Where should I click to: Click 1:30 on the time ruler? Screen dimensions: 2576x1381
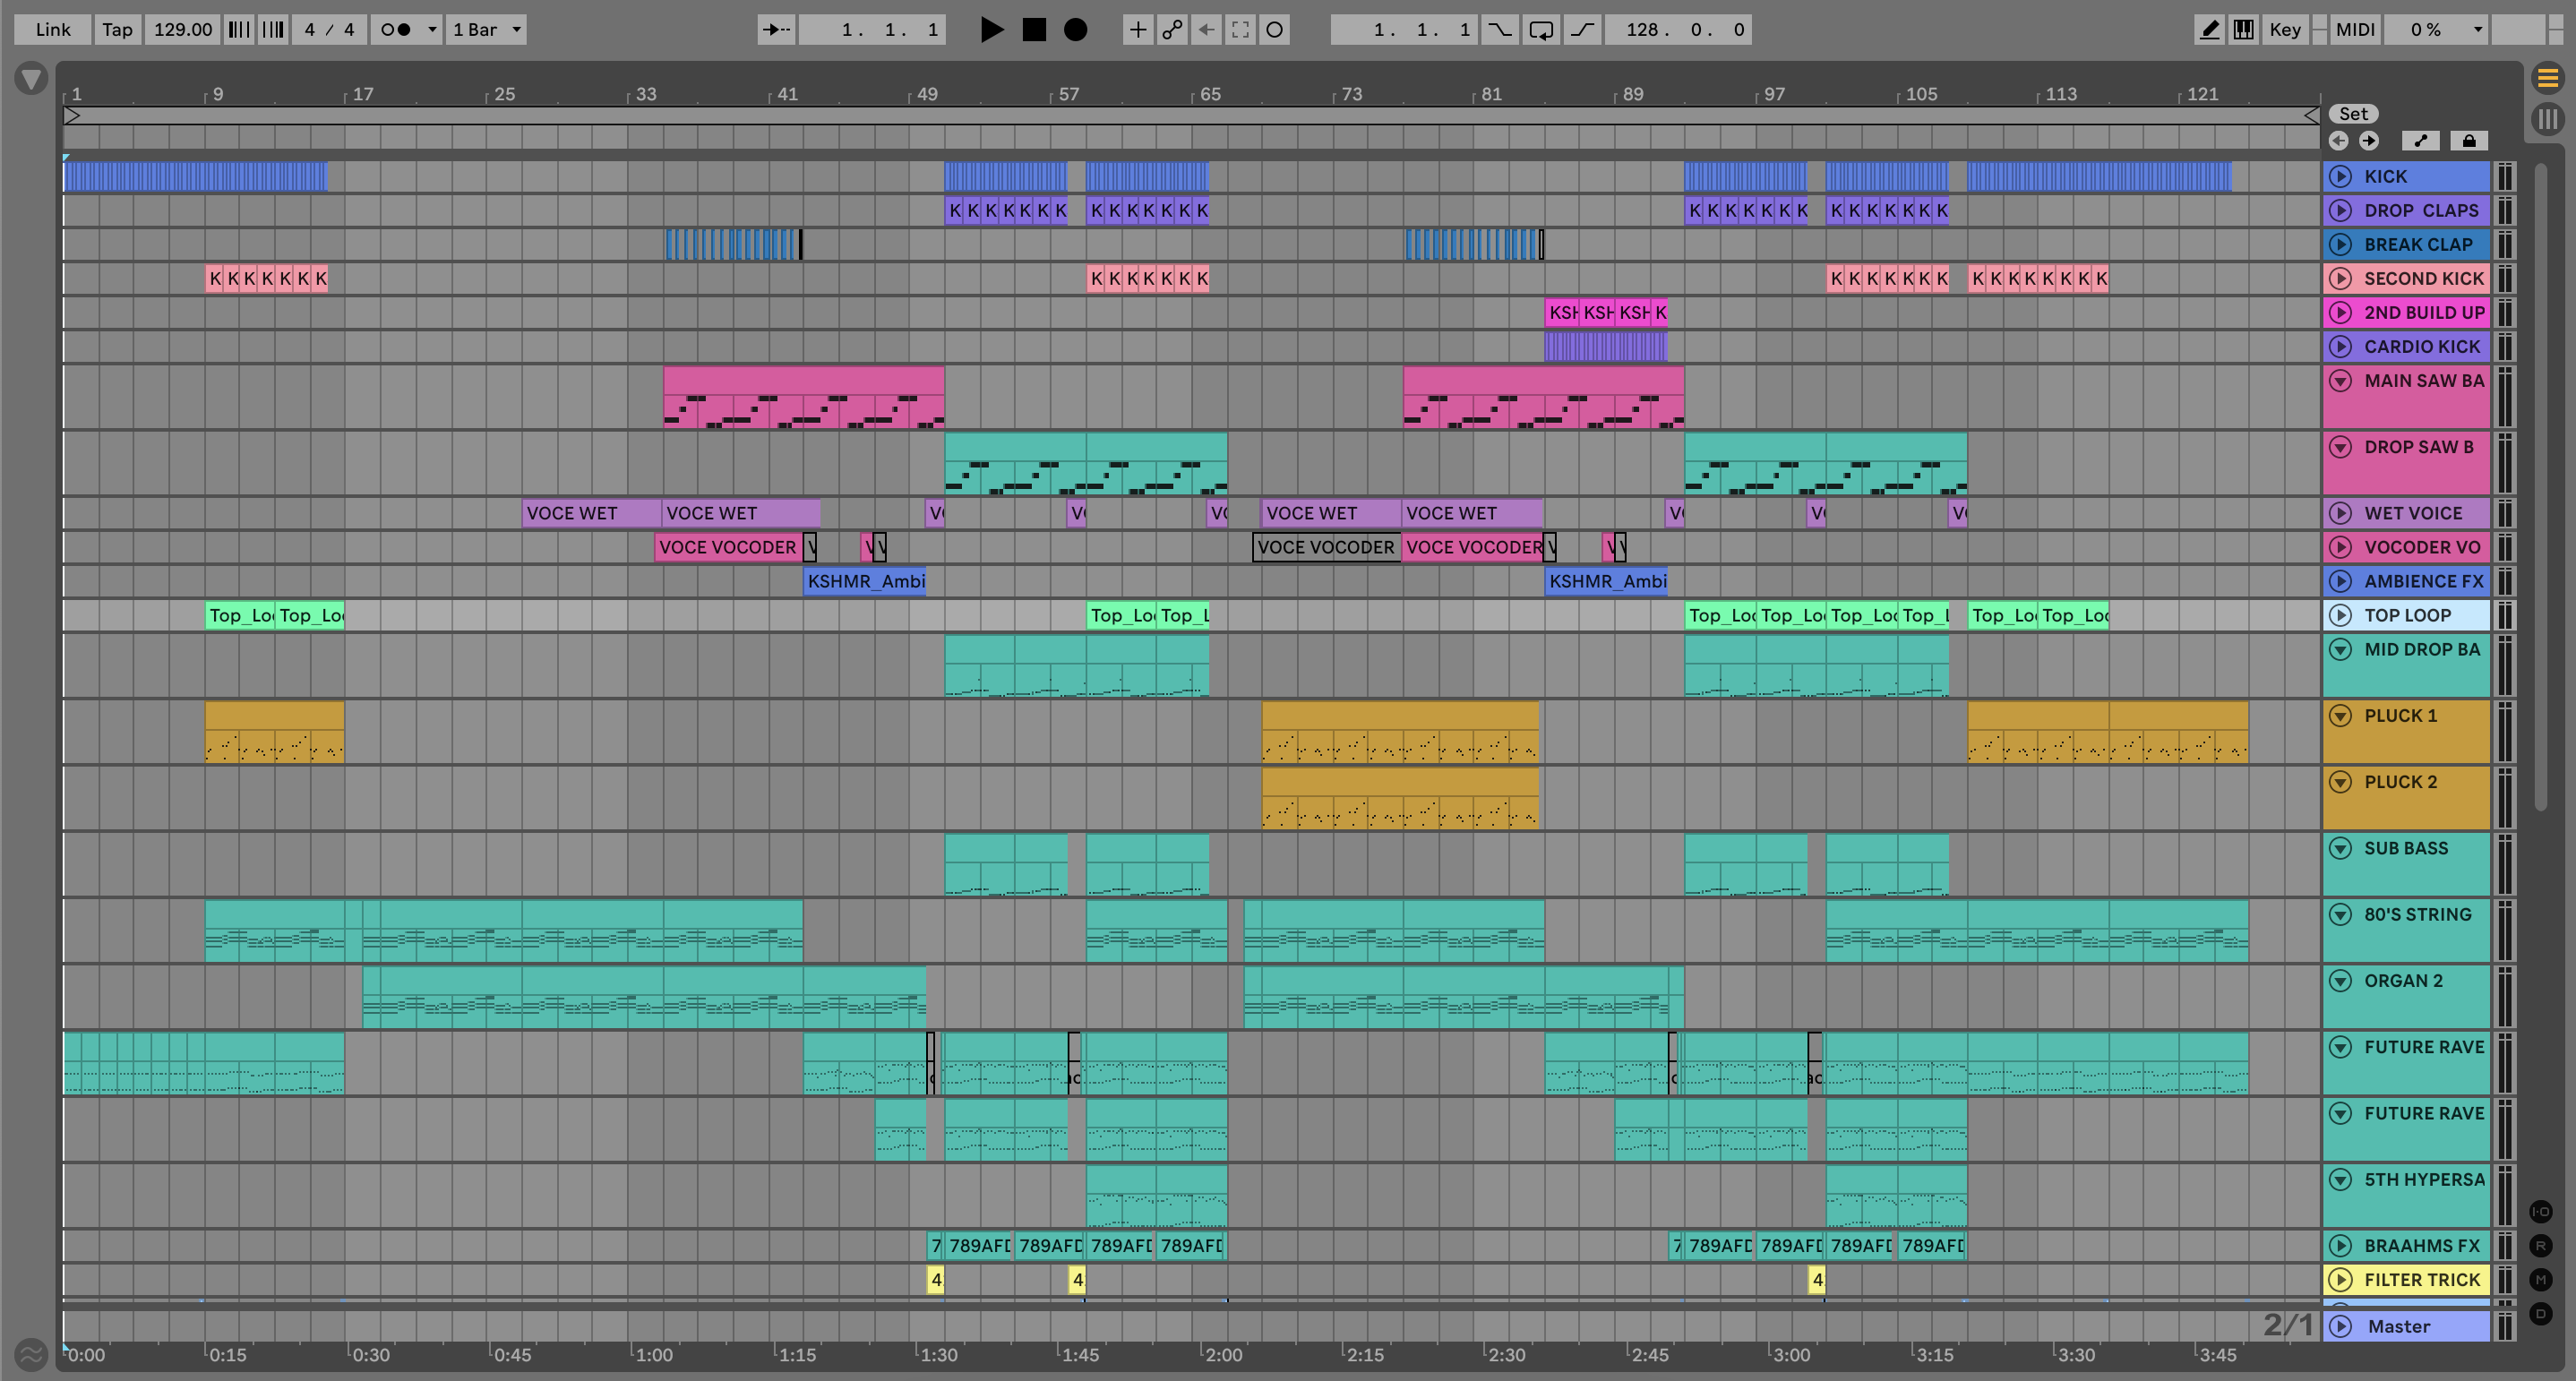point(938,1355)
